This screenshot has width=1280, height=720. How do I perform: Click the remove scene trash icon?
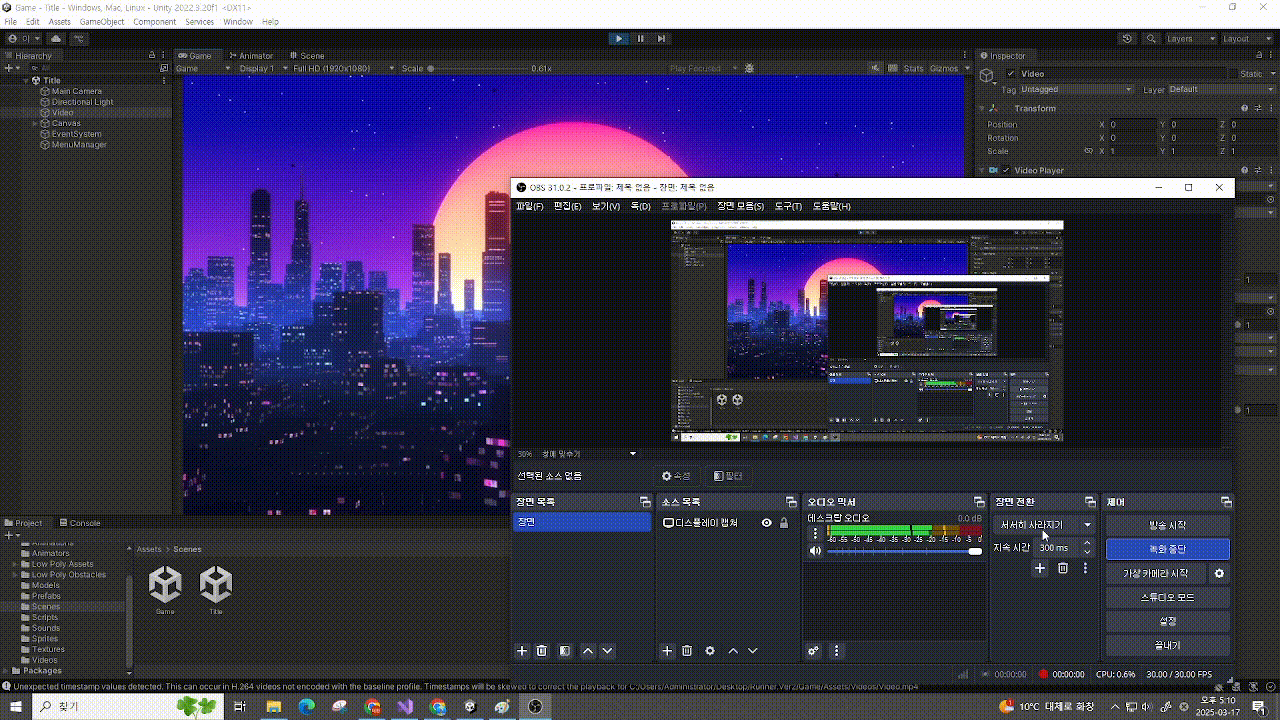coord(542,651)
